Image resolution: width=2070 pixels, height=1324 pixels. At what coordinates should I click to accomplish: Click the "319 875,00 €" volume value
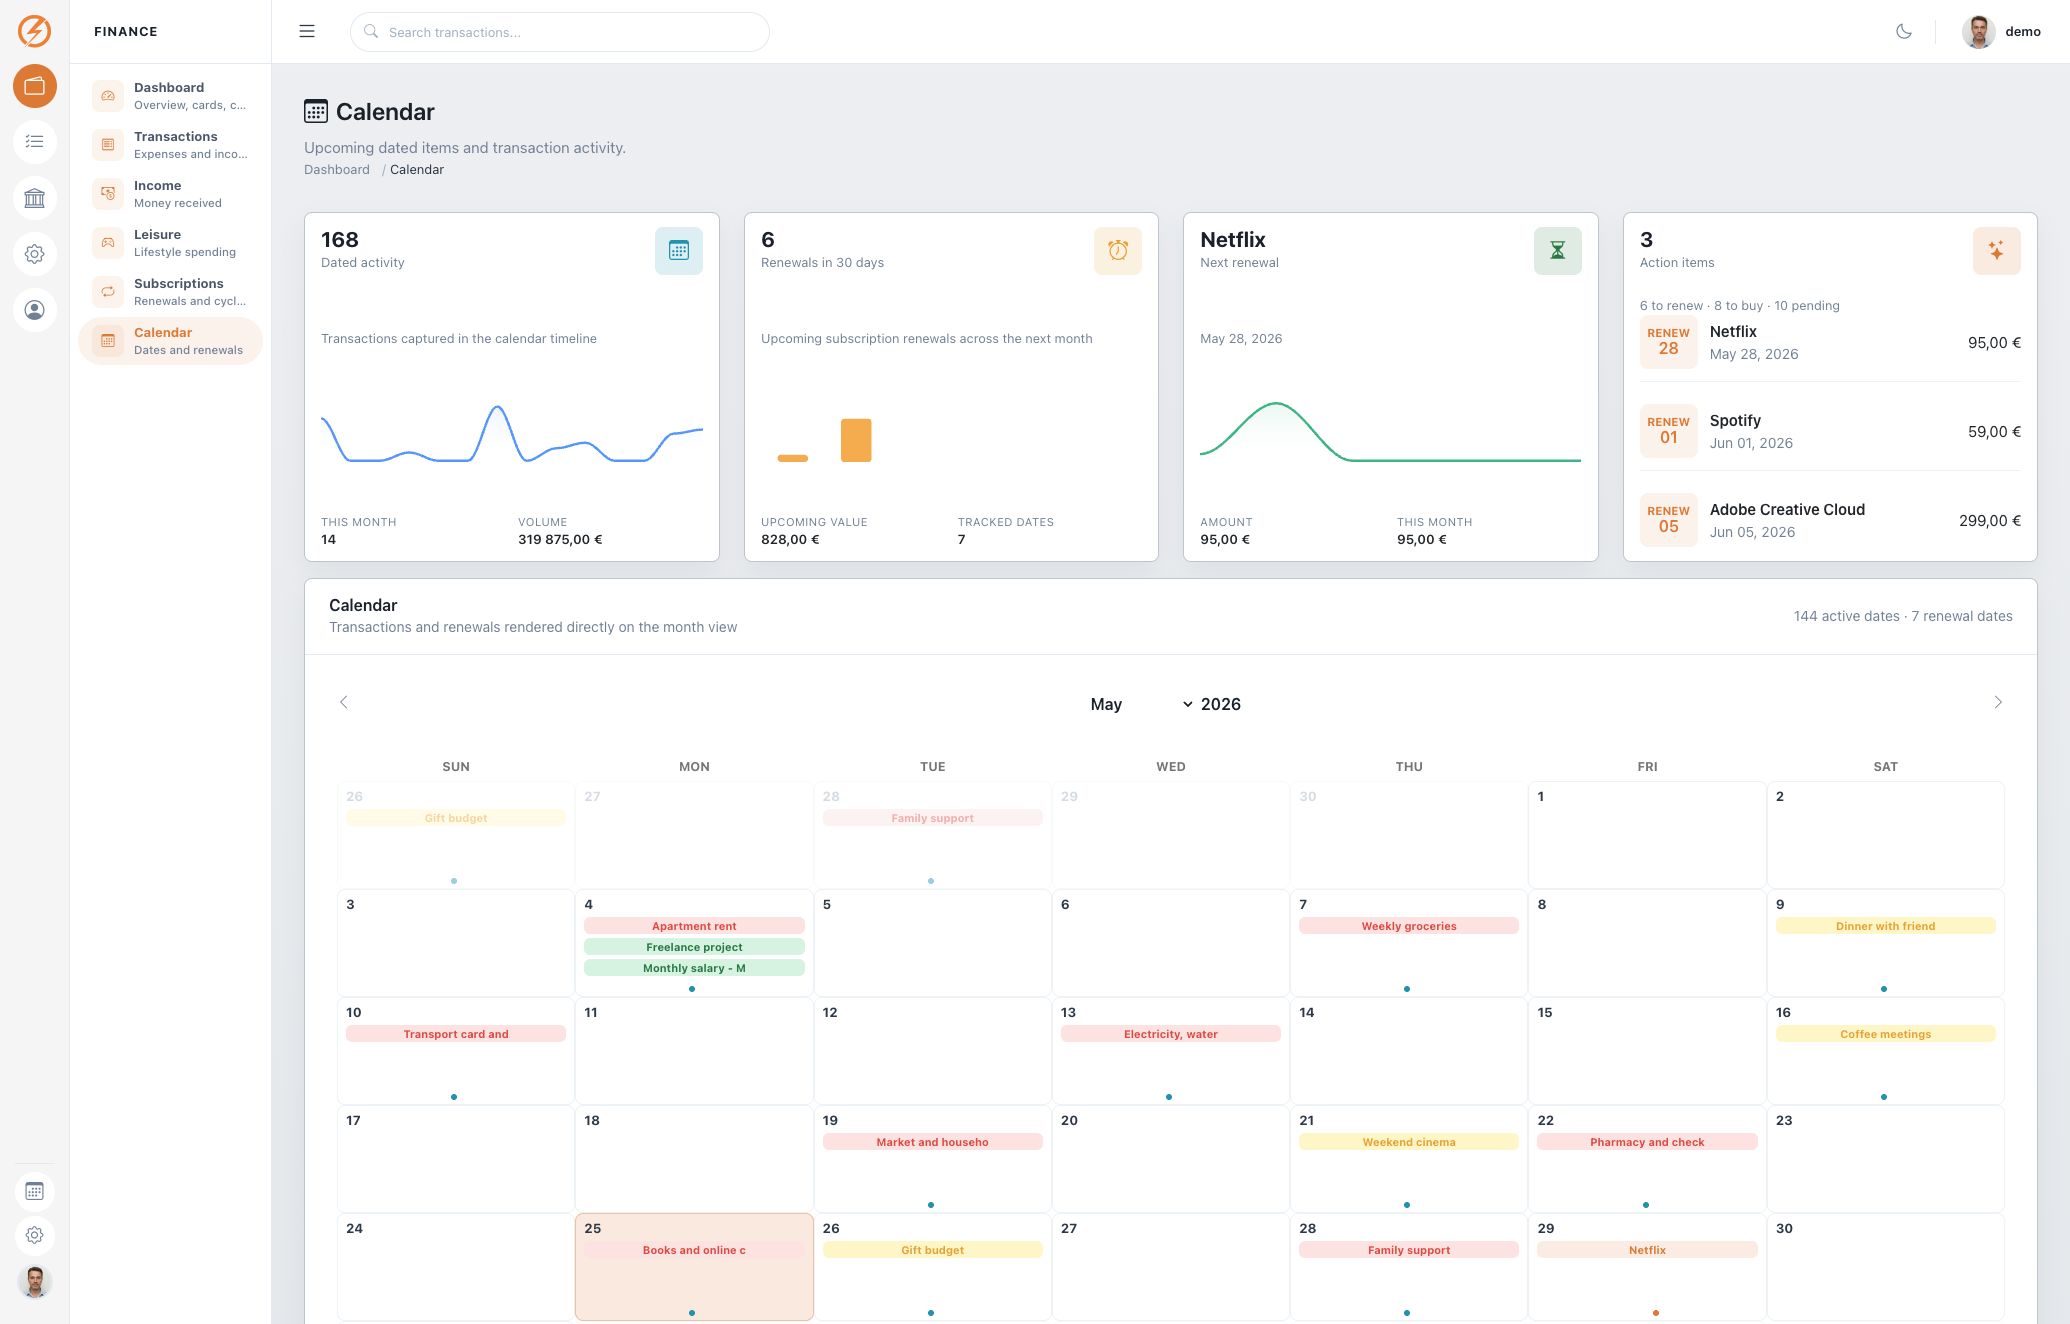pyautogui.click(x=560, y=539)
